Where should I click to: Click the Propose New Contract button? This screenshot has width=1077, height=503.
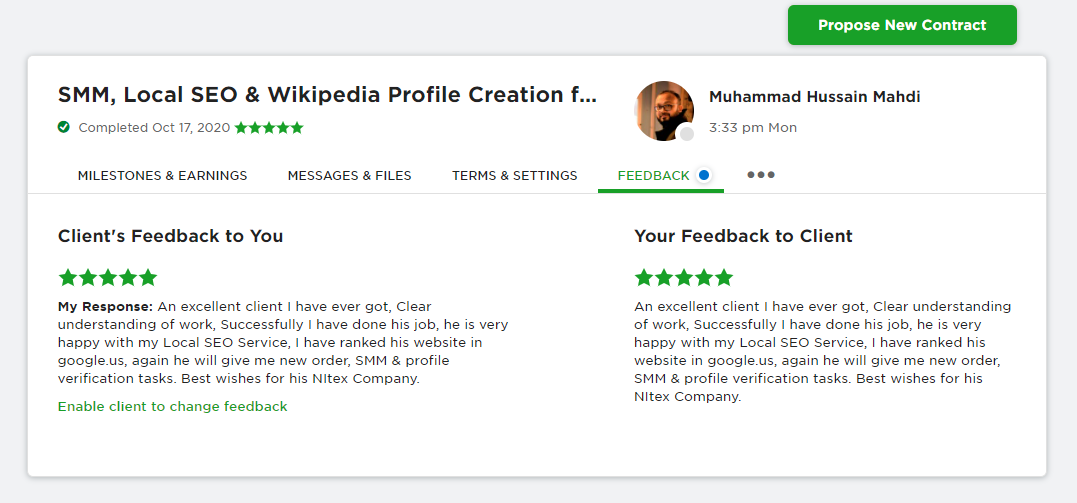901,25
